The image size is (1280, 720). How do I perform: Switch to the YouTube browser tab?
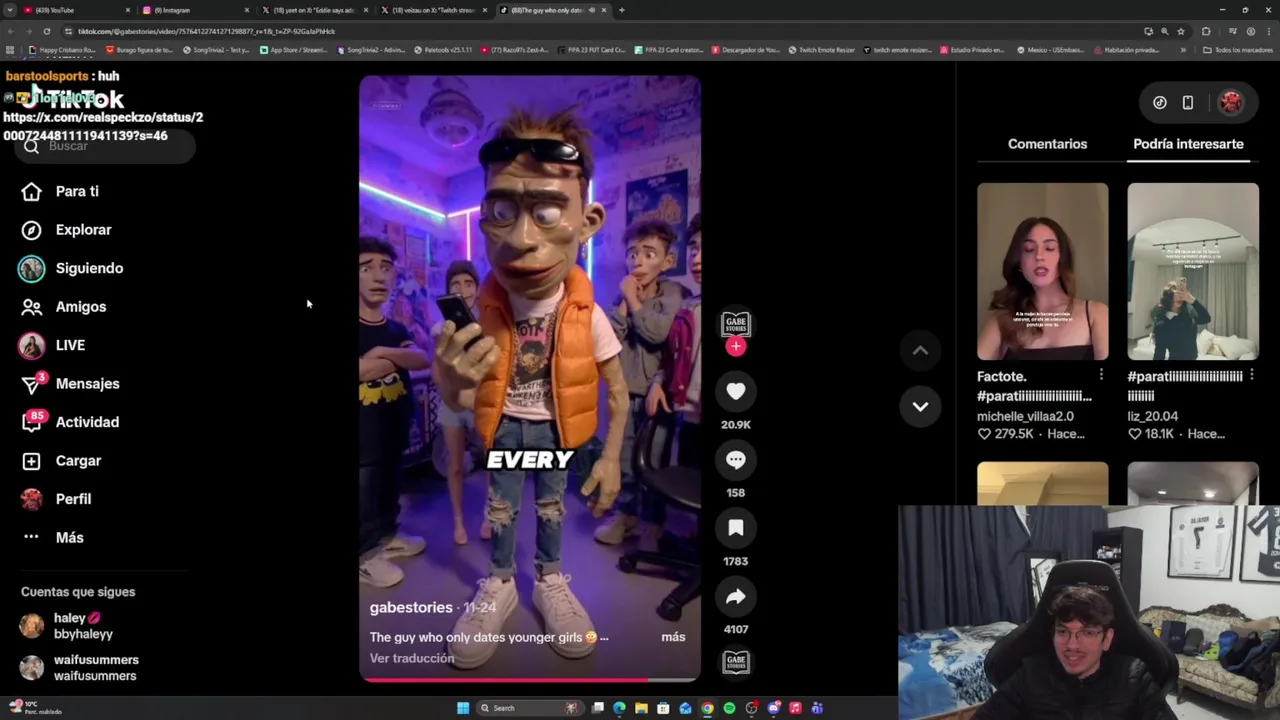click(x=75, y=10)
